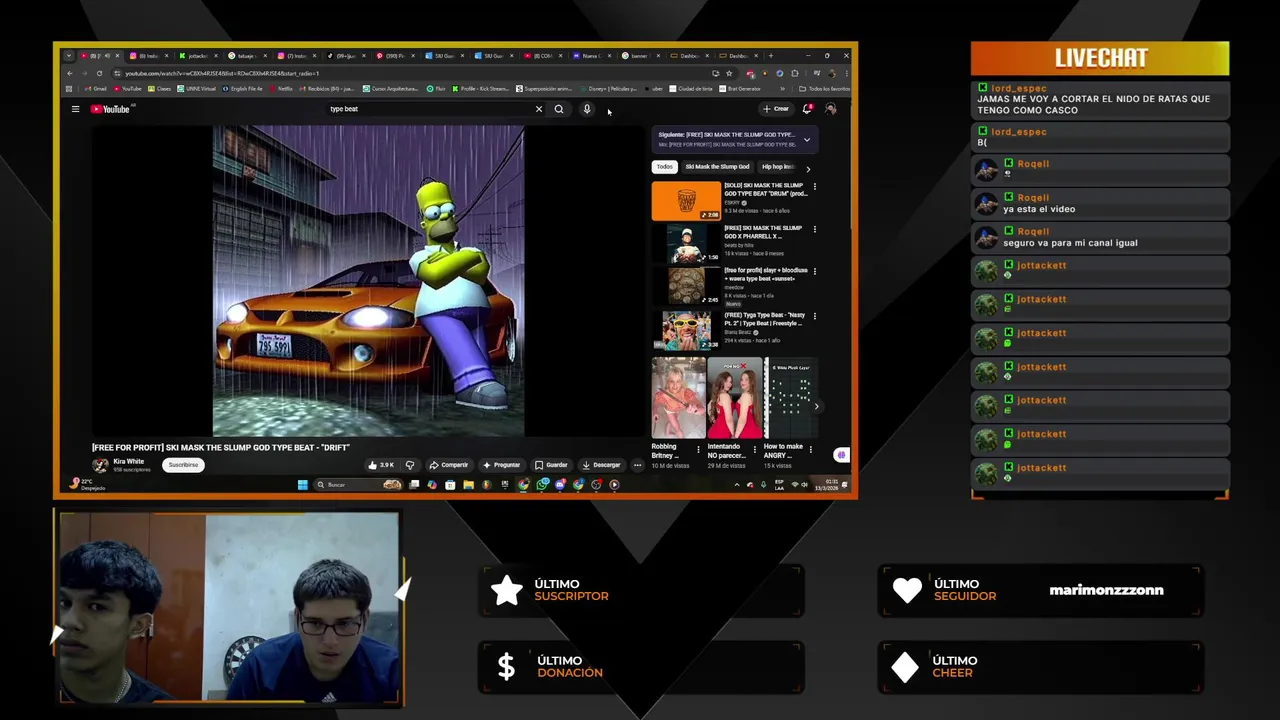Click the YouTube search field "type beat"
Image resolution: width=1280 pixels, height=720 pixels.
tap(430, 109)
